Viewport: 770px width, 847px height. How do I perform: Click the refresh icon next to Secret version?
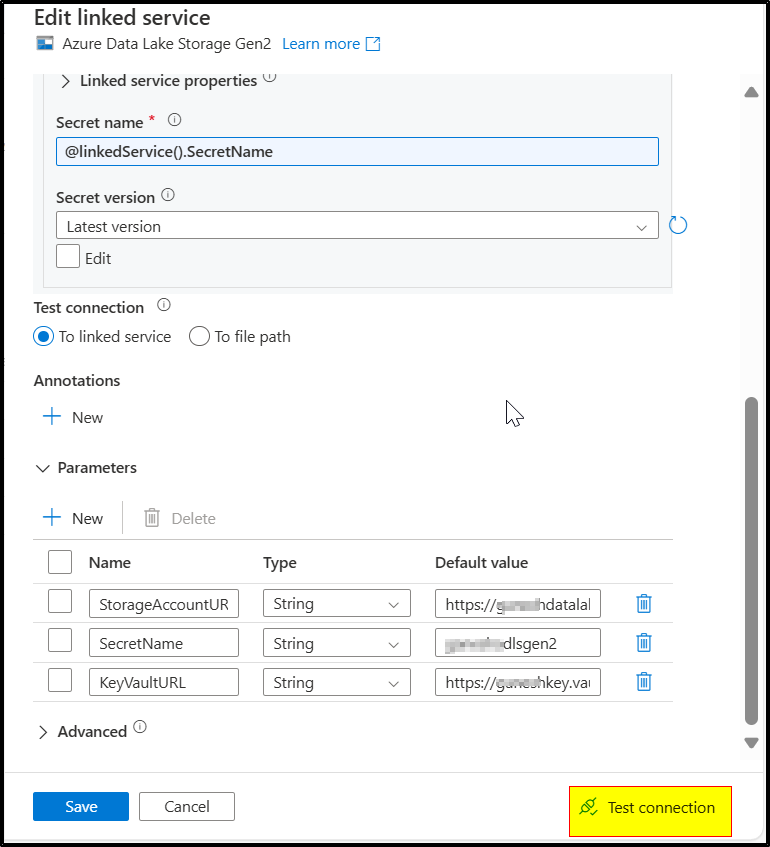coord(678,225)
